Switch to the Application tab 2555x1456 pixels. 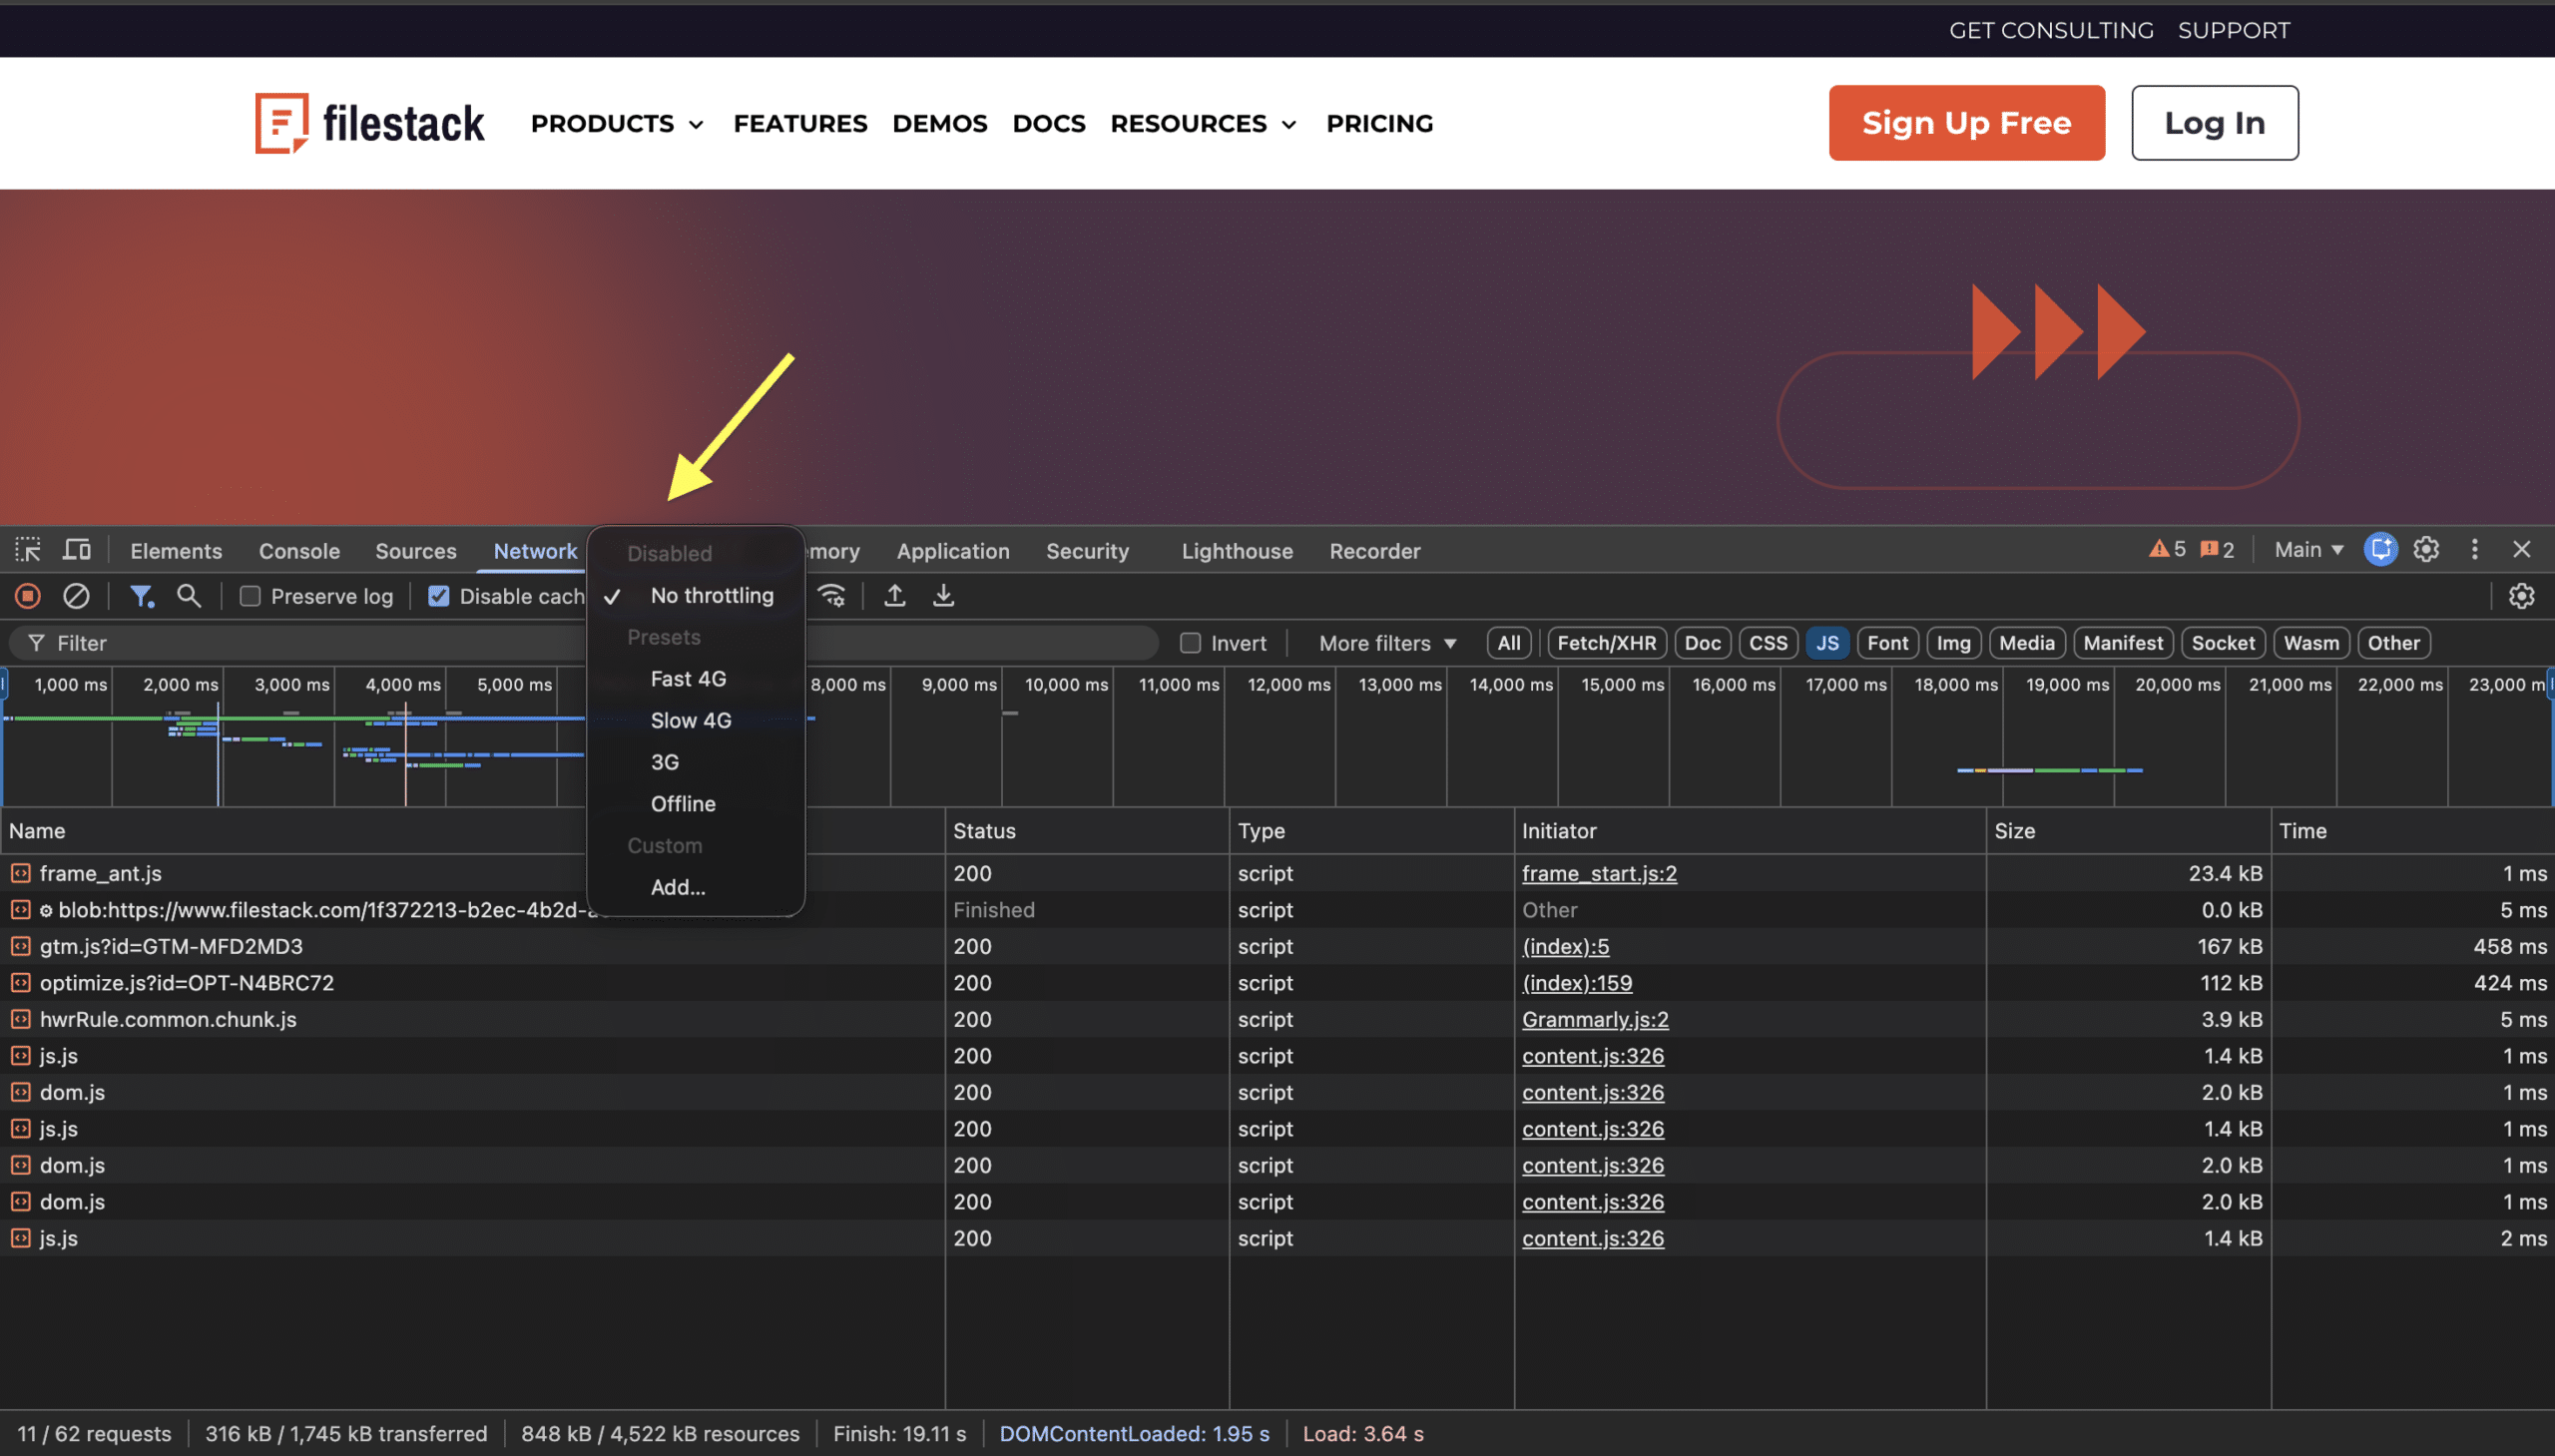click(x=953, y=551)
